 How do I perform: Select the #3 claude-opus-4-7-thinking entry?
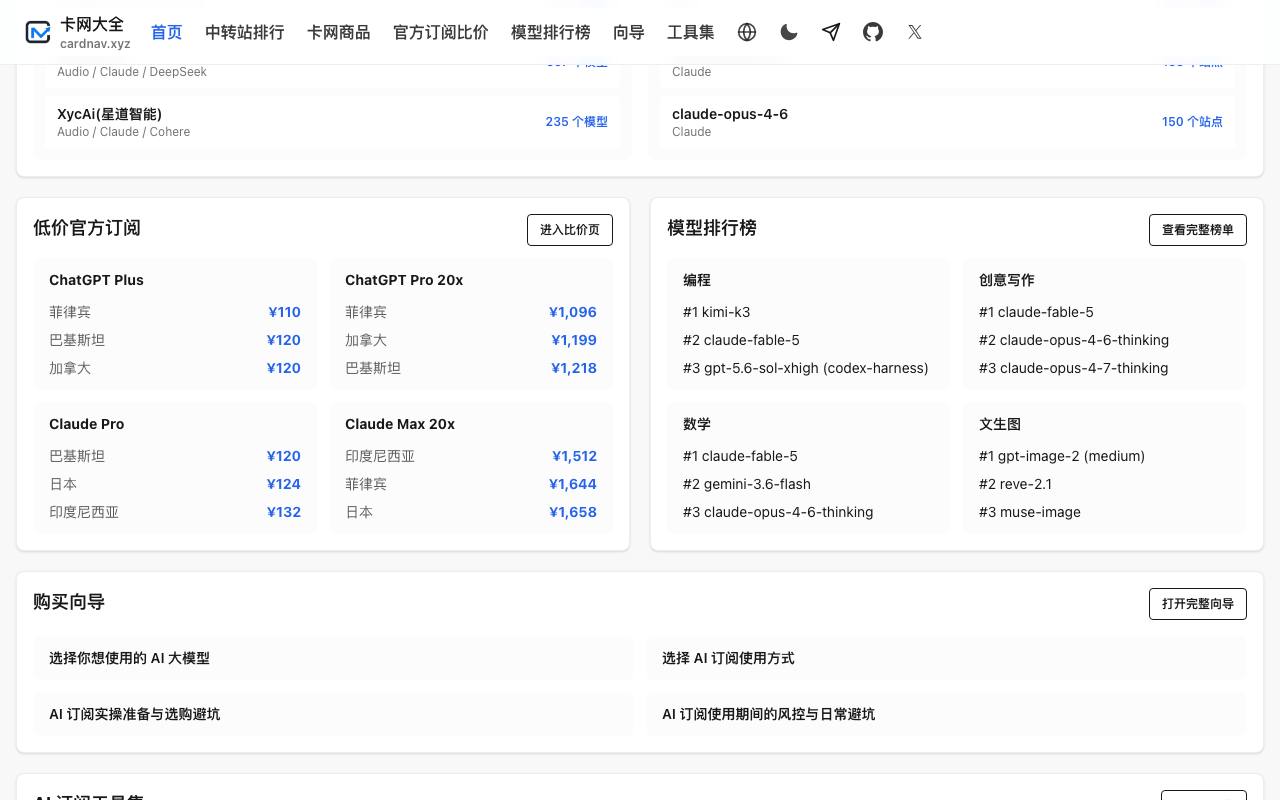(x=1074, y=368)
